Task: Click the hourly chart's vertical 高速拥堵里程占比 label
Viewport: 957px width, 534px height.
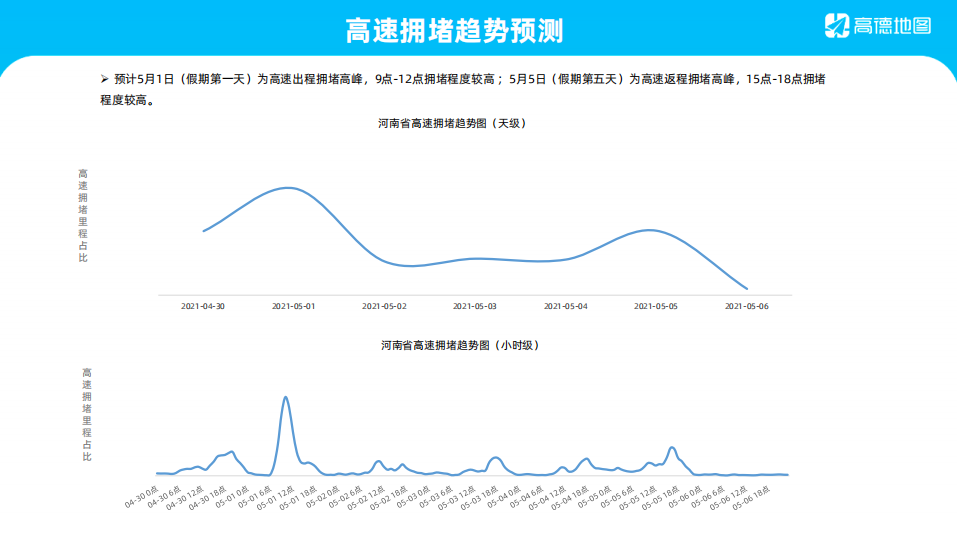Action: point(87,414)
